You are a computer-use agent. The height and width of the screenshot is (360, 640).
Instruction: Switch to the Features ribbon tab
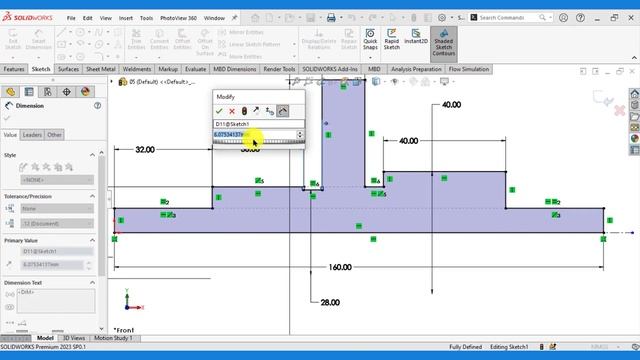(x=14, y=69)
